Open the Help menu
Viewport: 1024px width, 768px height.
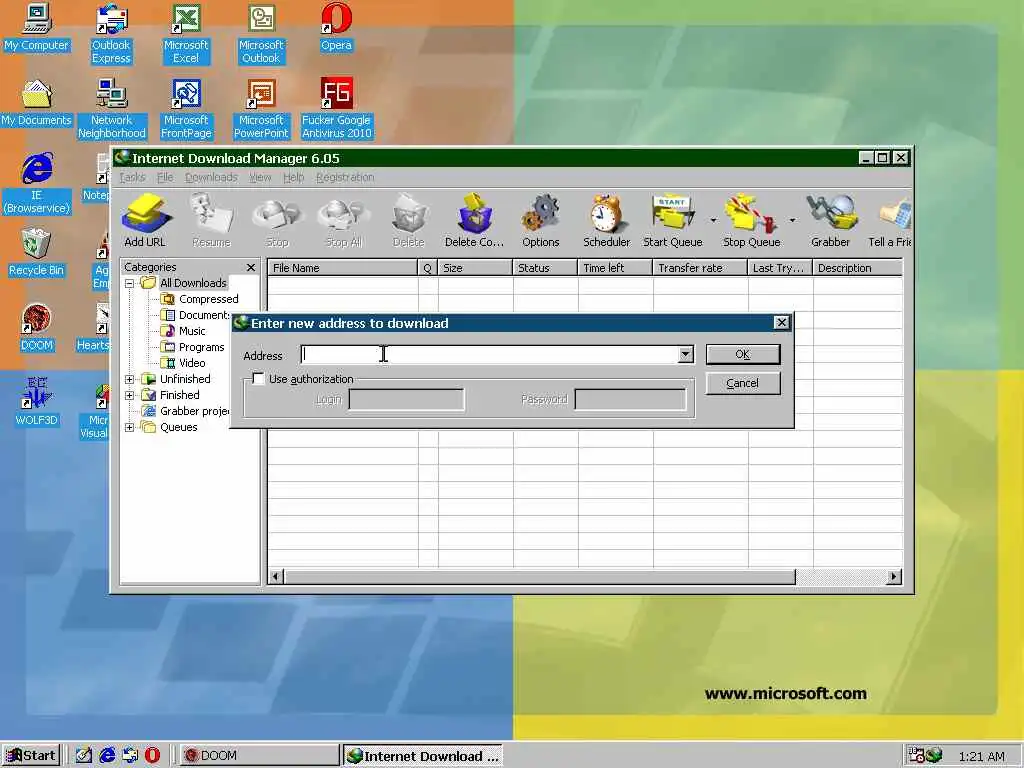293,178
